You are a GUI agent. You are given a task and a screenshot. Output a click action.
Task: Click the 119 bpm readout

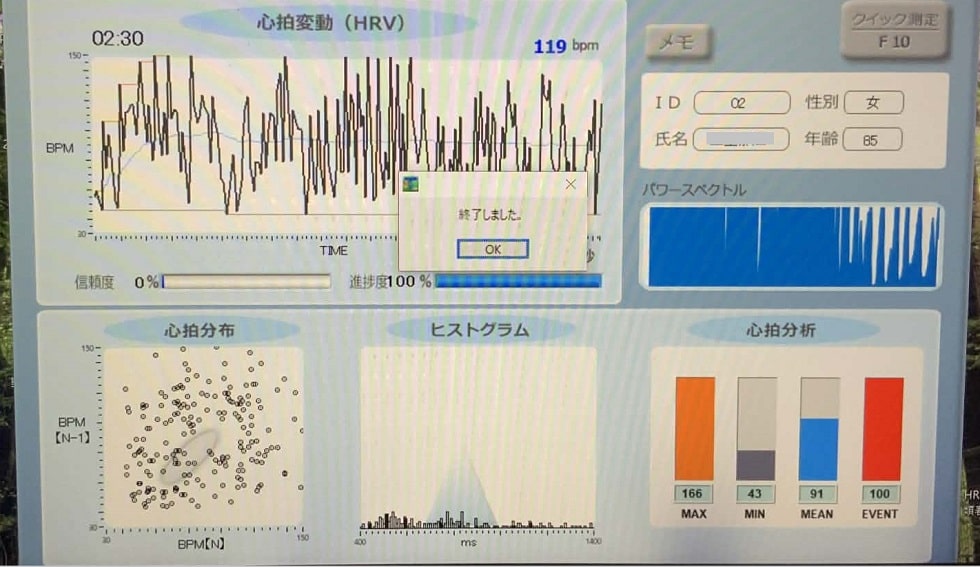point(565,47)
